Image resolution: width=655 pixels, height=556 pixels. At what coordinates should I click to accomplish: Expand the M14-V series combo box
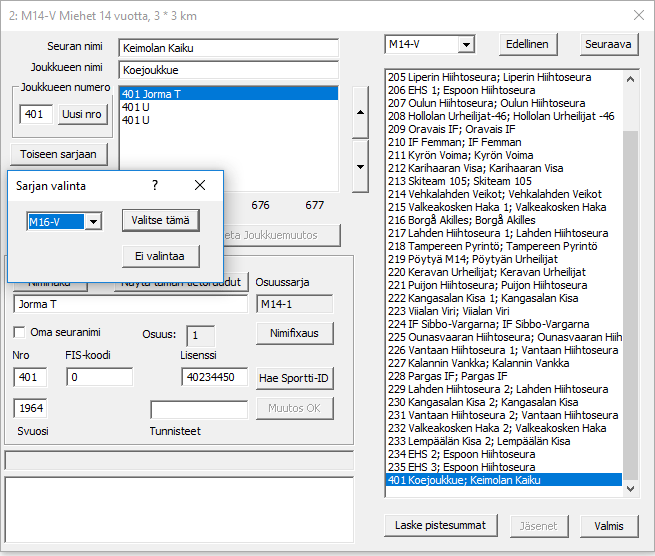pos(465,45)
